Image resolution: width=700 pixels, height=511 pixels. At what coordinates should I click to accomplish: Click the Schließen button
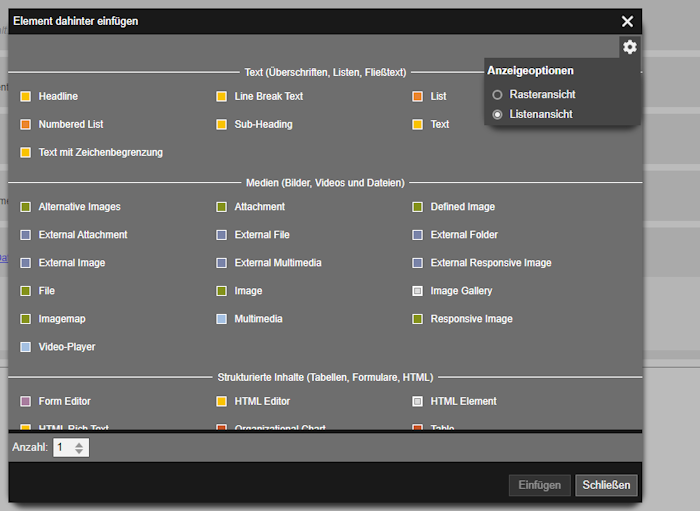tap(606, 485)
